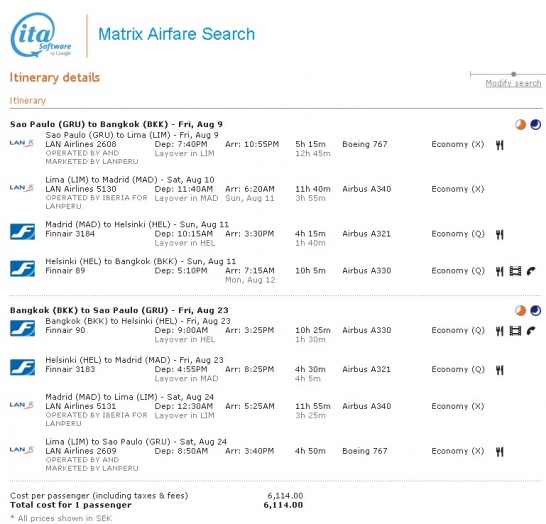Click the meal icon for Finnair 3184

pyautogui.click(x=500, y=235)
